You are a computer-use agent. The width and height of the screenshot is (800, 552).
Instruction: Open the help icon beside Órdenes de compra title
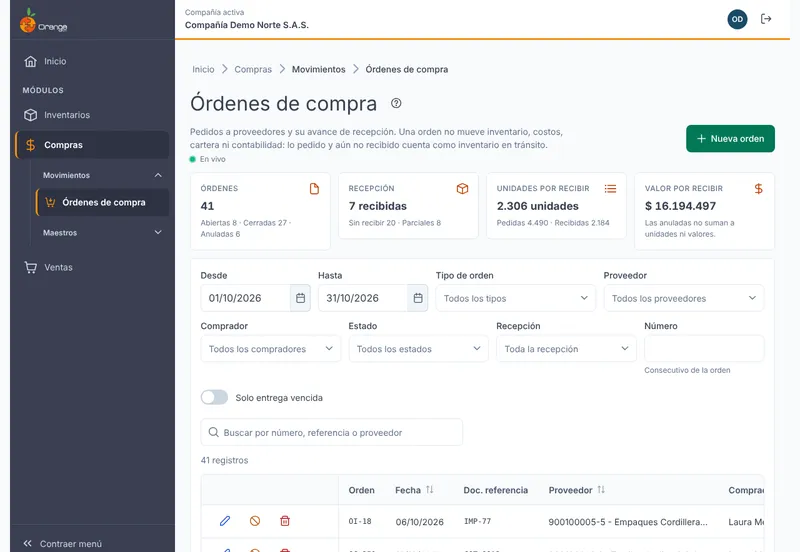(396, 103)
